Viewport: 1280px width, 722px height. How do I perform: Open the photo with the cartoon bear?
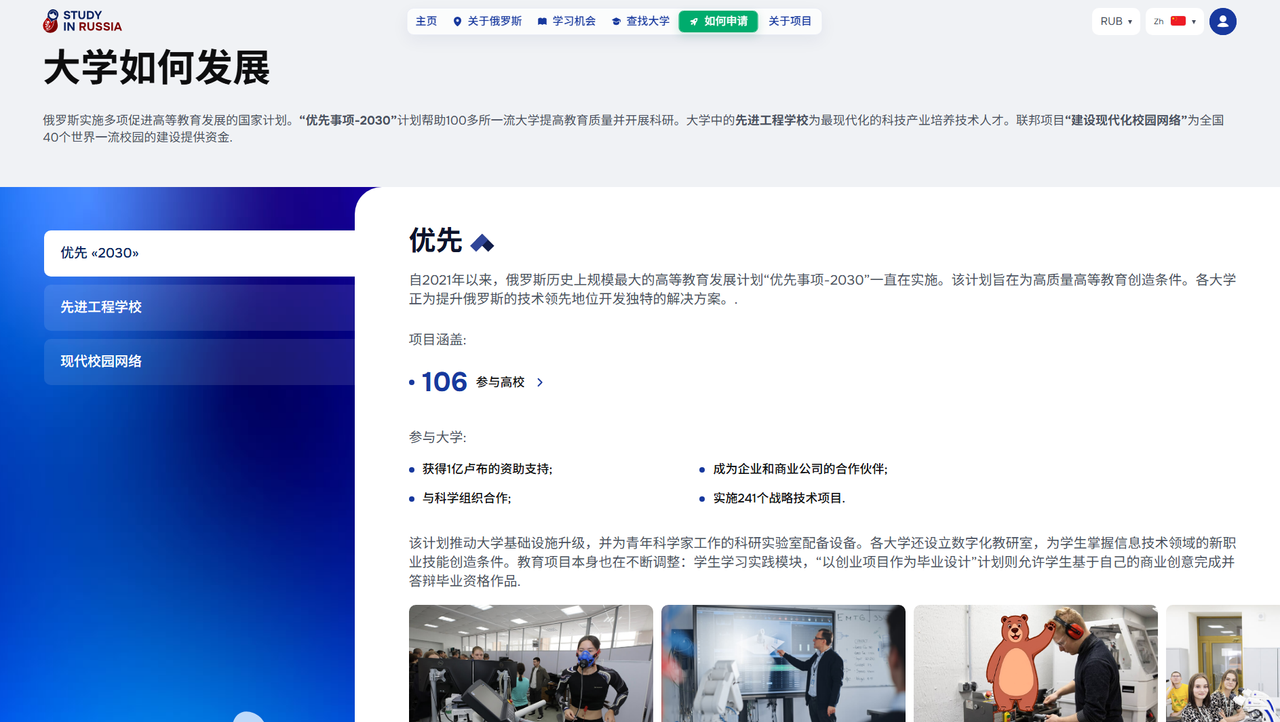pyautogui.click(x=1036, y=663)
